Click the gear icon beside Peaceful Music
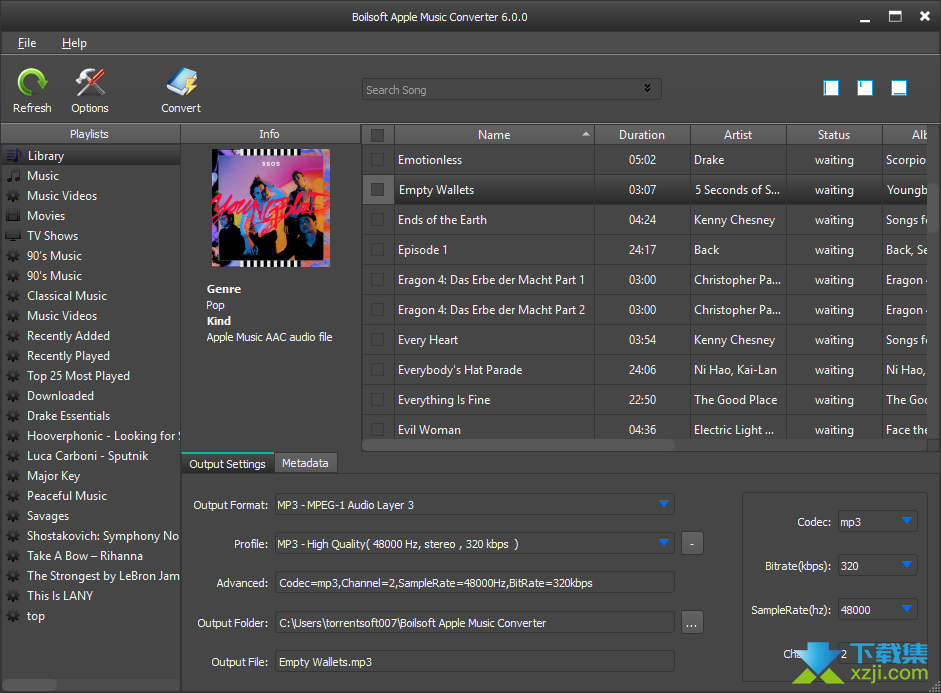Screen dimensions: 941x693 pyautogui.click(x=13, y=496)
